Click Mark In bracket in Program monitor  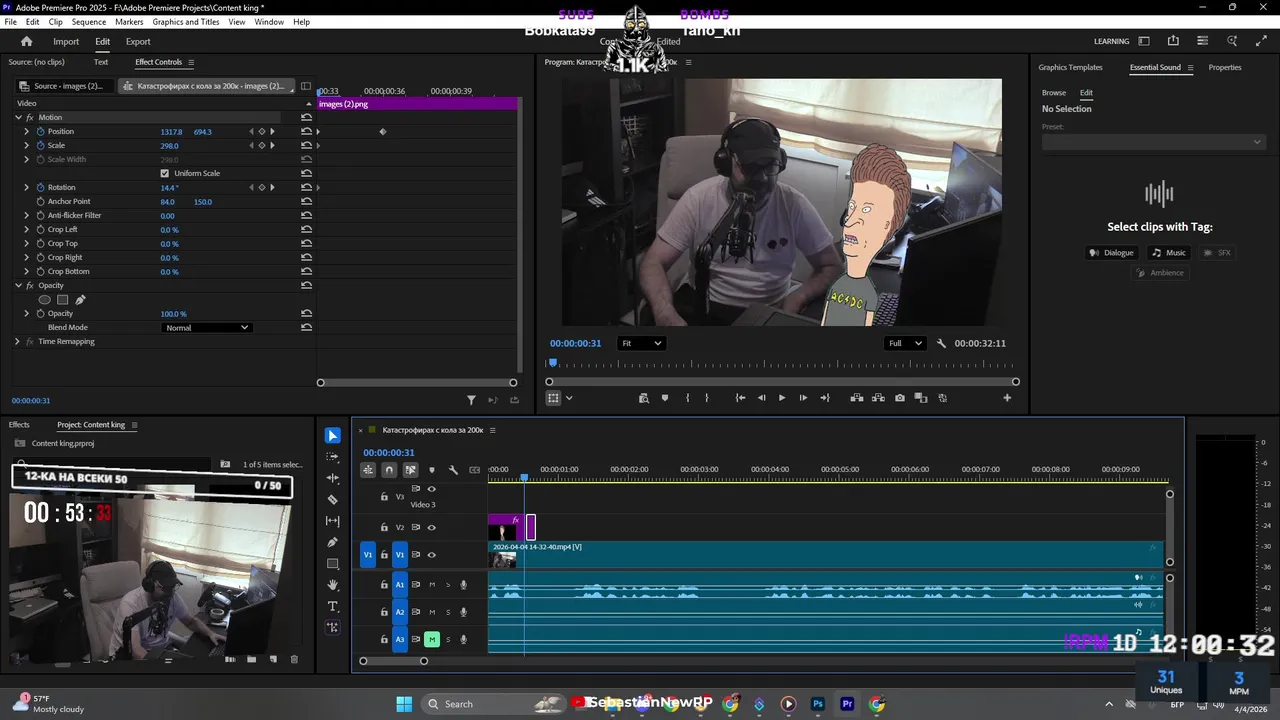tap(687, 398)
